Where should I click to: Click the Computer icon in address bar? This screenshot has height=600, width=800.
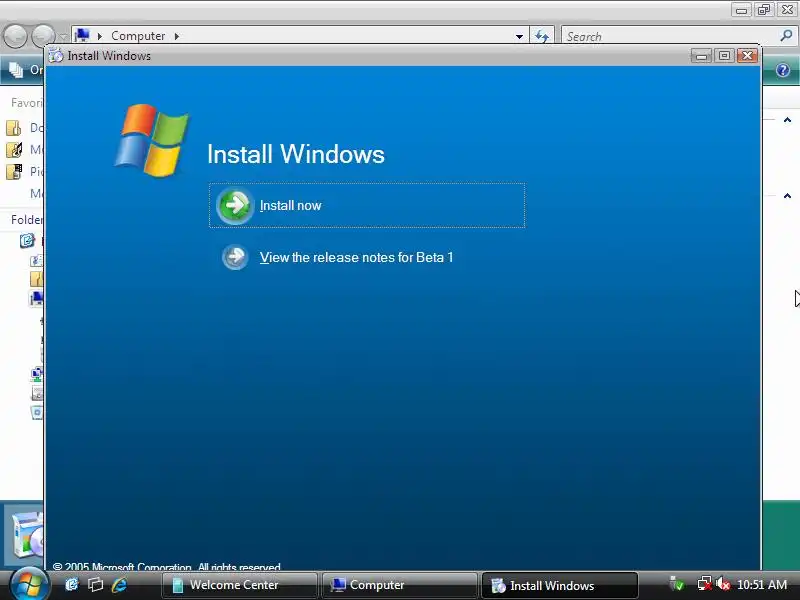82,35
